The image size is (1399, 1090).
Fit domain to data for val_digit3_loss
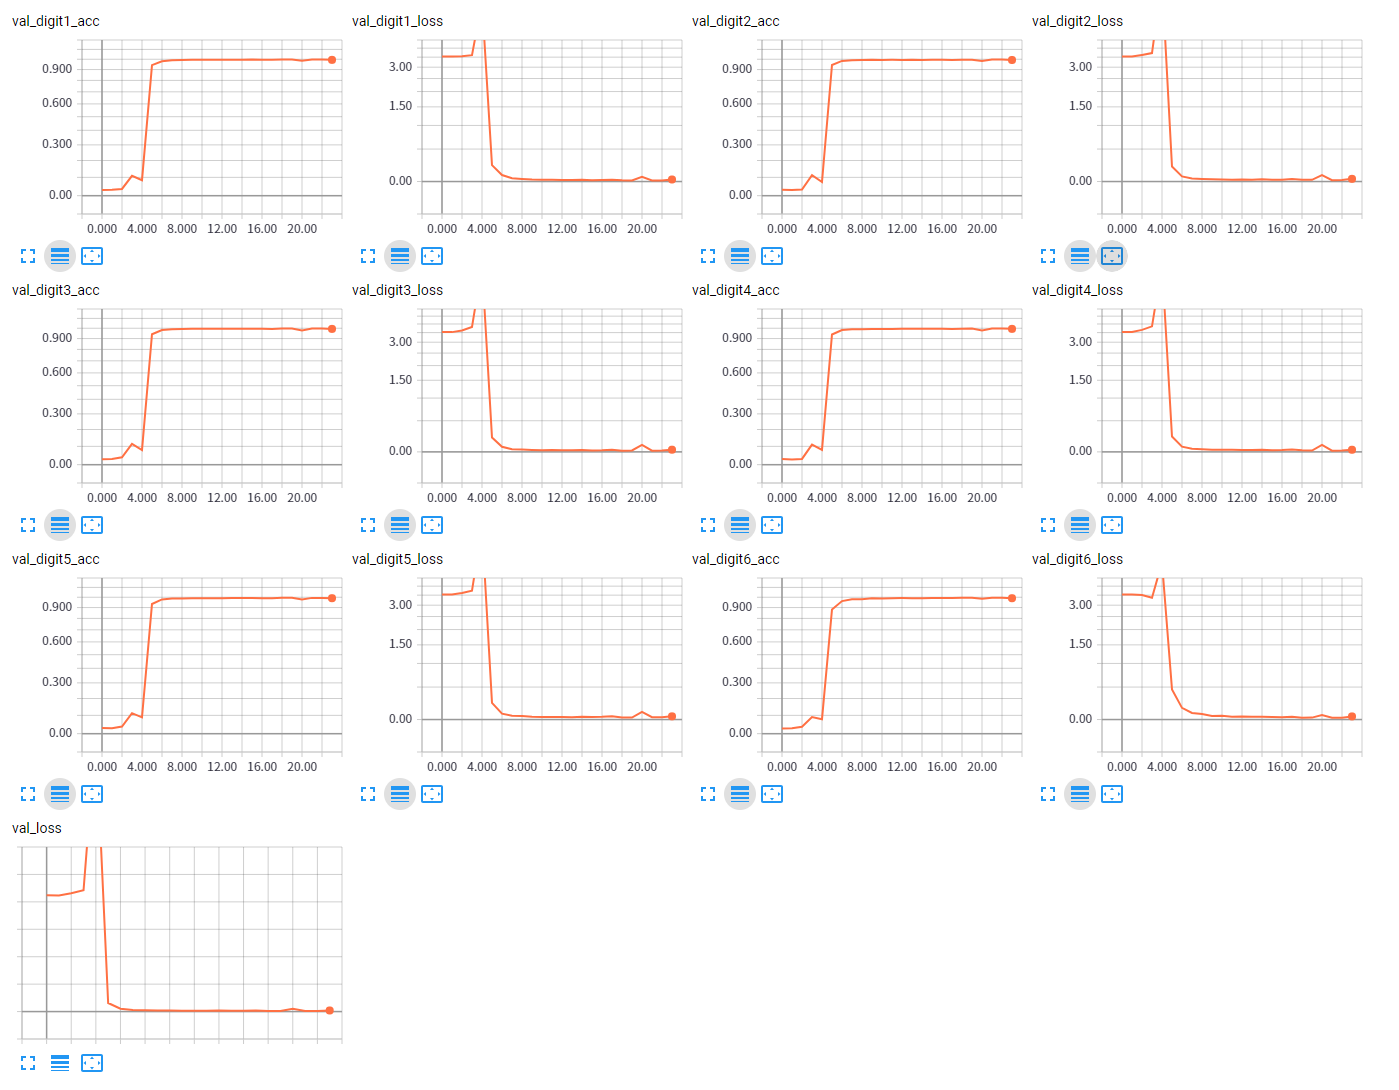[432, 525]
